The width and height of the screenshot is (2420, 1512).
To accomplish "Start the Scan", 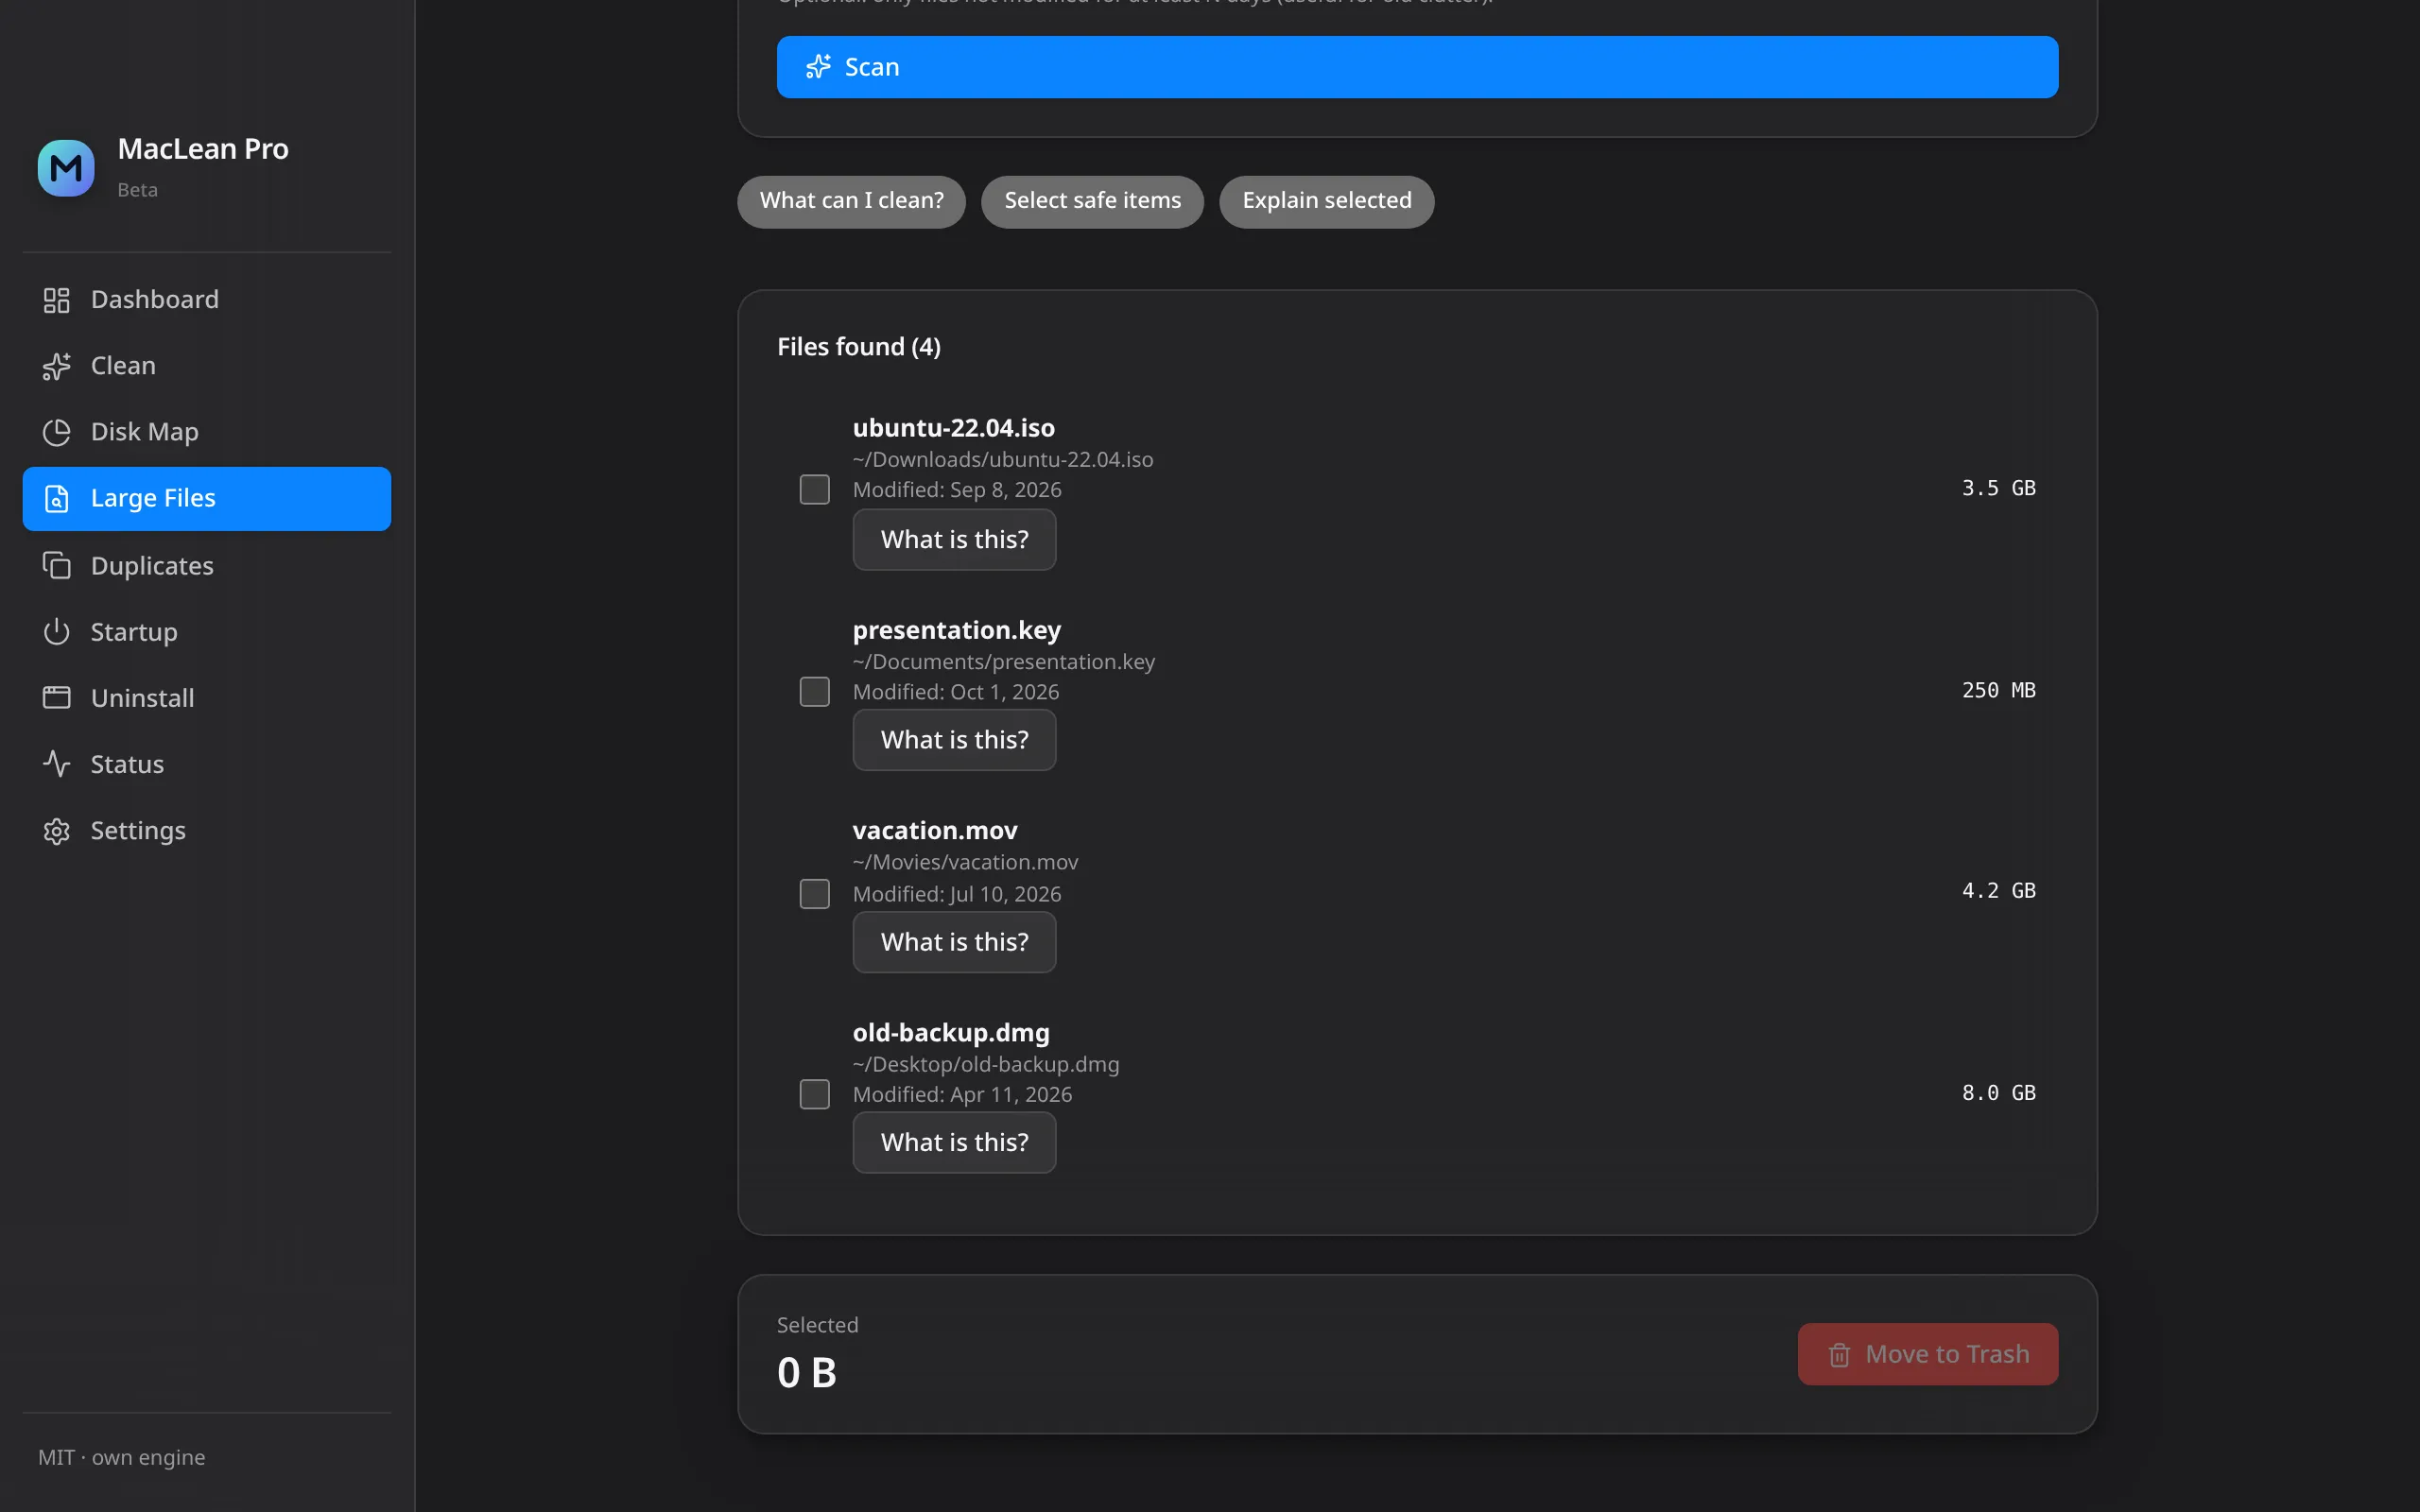I will coord(1417,67).
